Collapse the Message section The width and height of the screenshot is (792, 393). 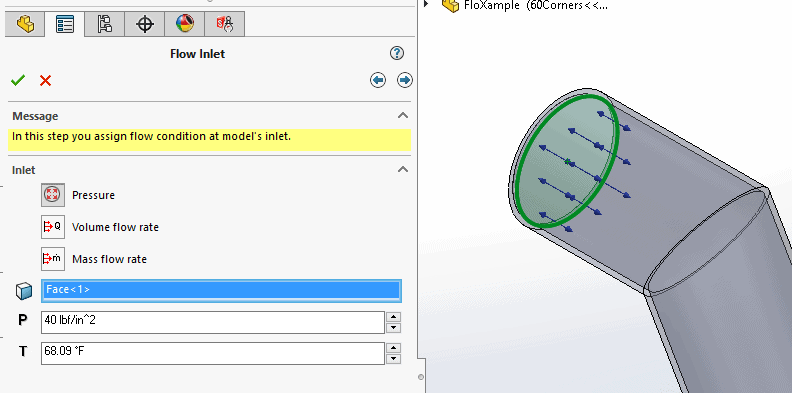[x=403, y=116]
